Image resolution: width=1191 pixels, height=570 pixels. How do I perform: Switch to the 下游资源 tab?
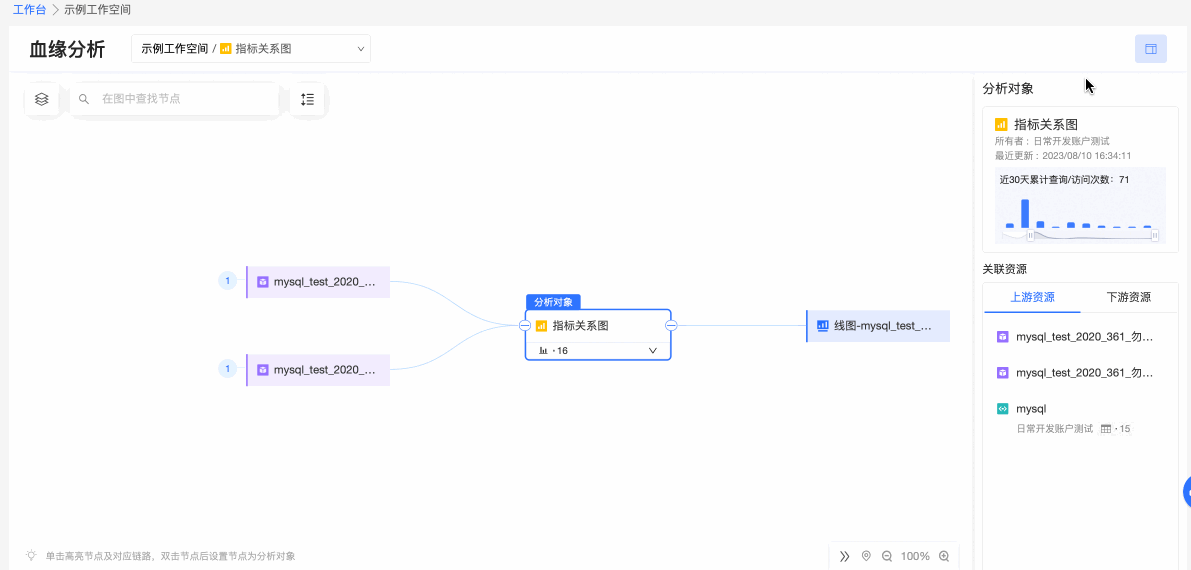[x=1128, y=297]
